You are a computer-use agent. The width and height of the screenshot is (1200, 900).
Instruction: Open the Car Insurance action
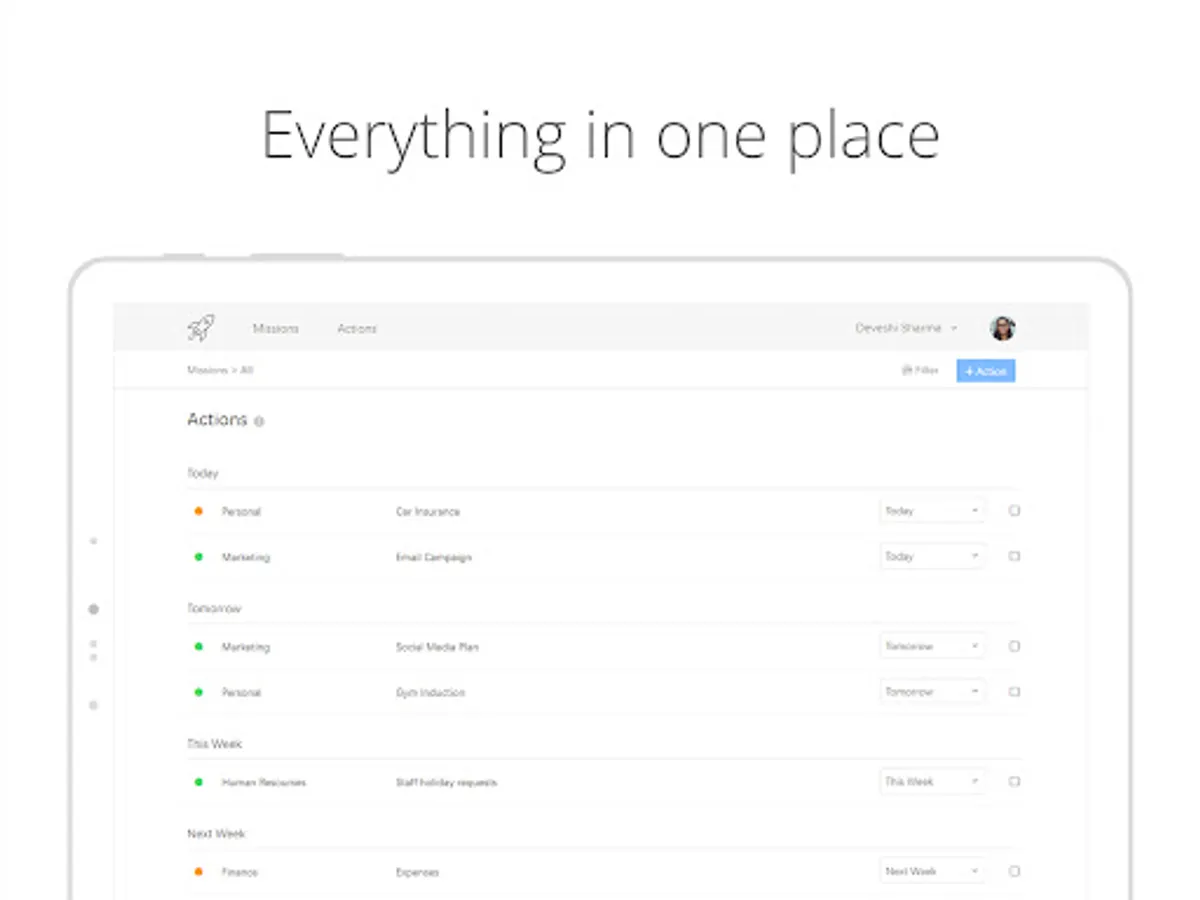click(x=428, y=512)
